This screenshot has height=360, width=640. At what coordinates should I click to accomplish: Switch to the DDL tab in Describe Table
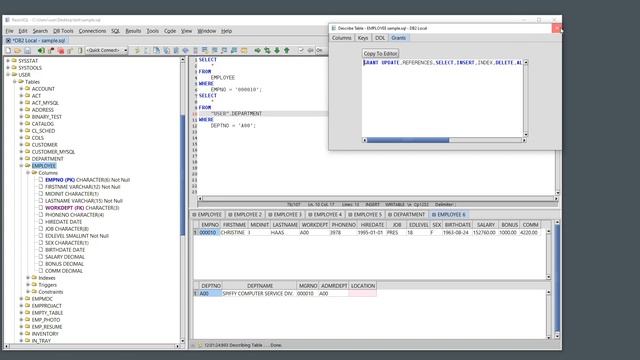(380, 38)
